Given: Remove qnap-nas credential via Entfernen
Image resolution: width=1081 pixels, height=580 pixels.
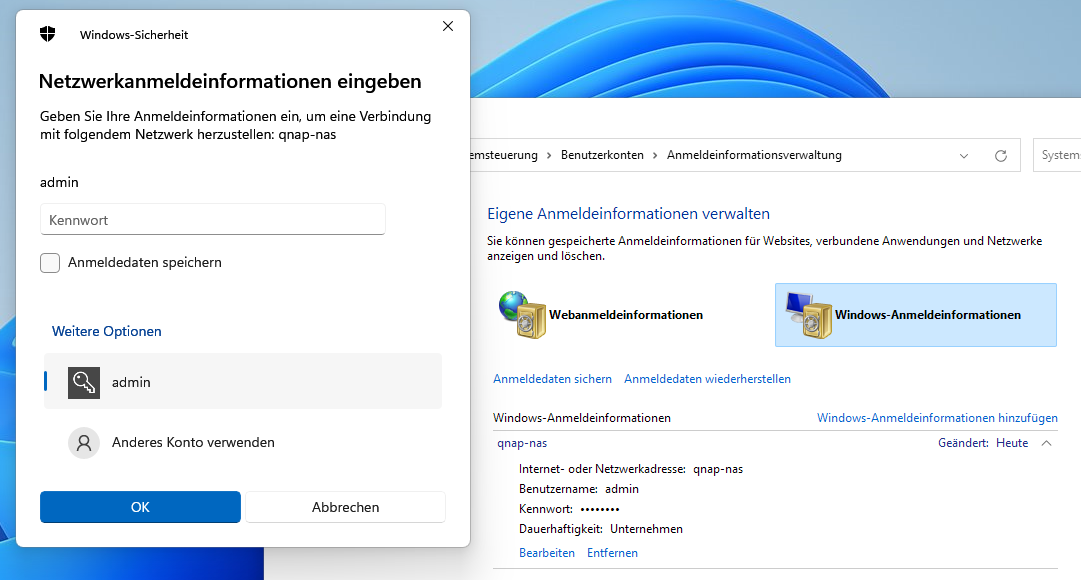Looking at the screenshot, I should click(612, 553).
